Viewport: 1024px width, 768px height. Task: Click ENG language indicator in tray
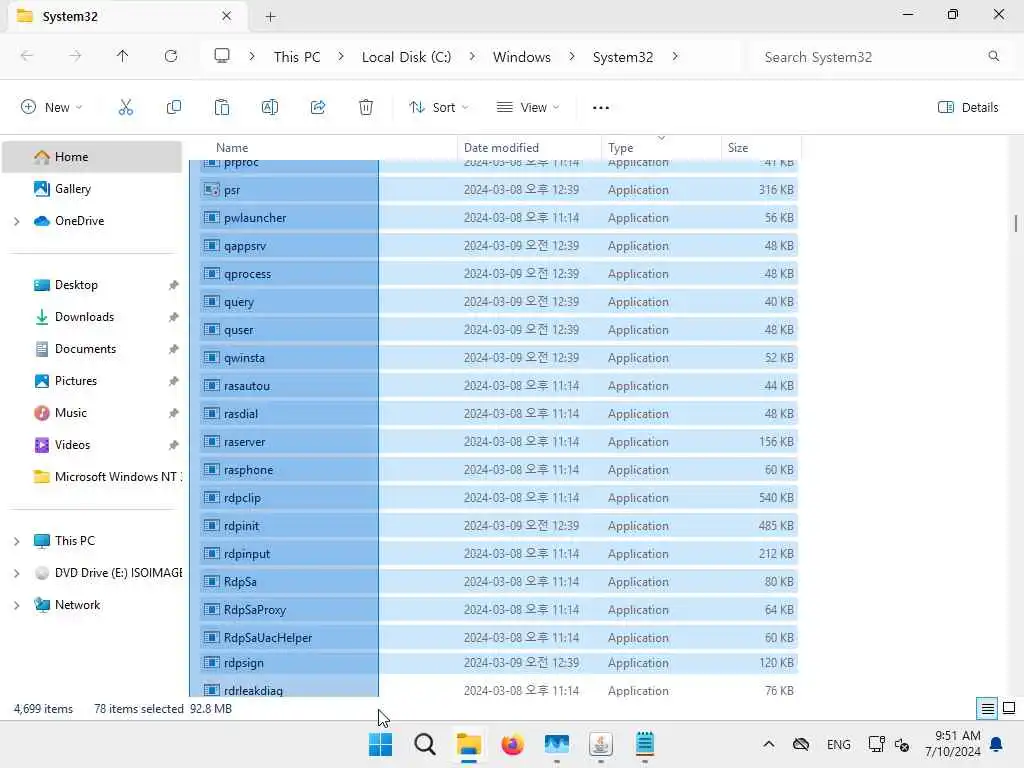point(838,744)
